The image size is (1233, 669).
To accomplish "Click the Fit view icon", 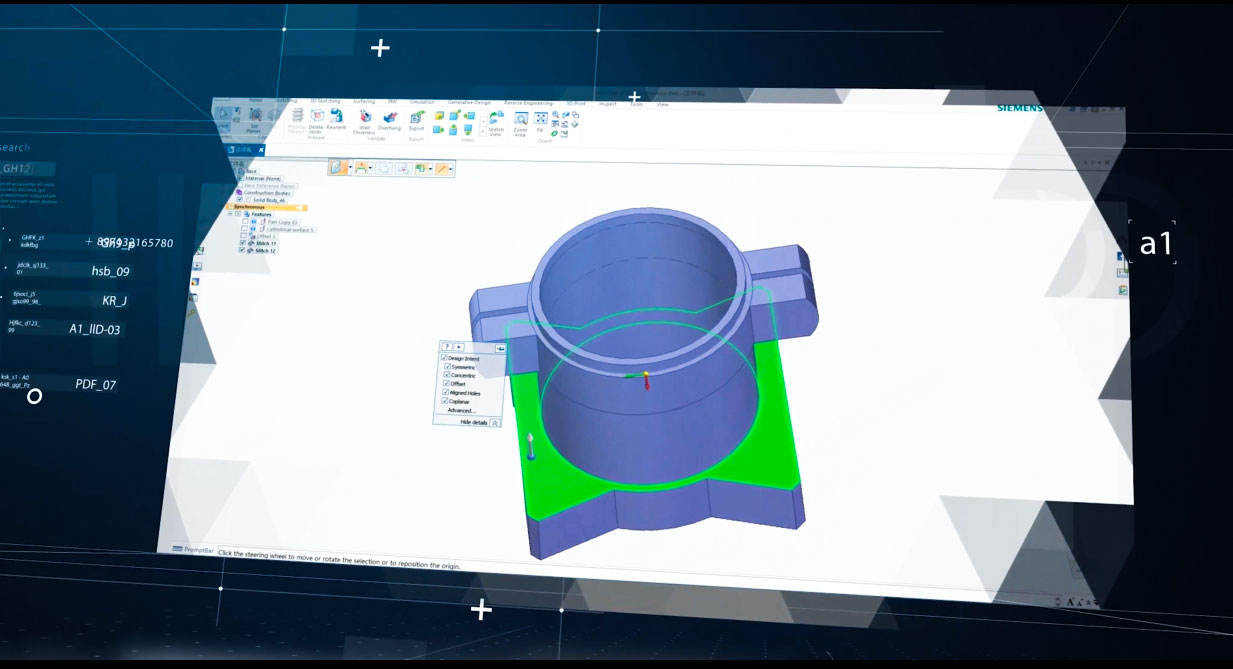I will (x=541, y=120).
